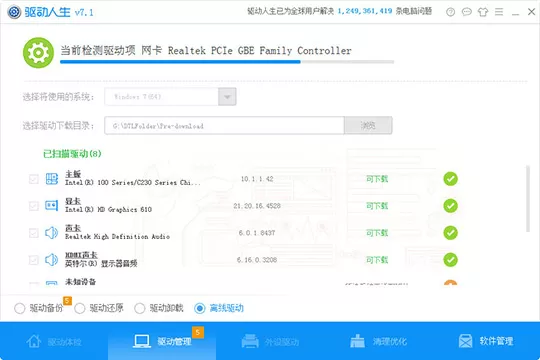Click the laptop icon in 驱动管理 tab

click(x=142, y=341)
